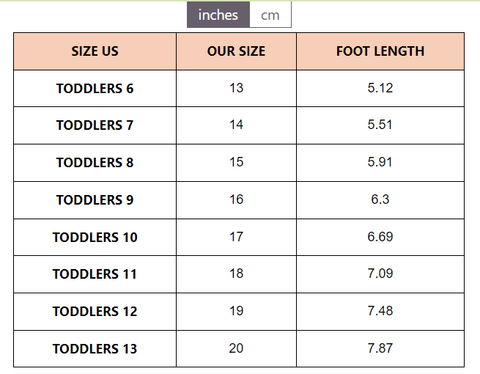Switch units to cm

point(270,15)
